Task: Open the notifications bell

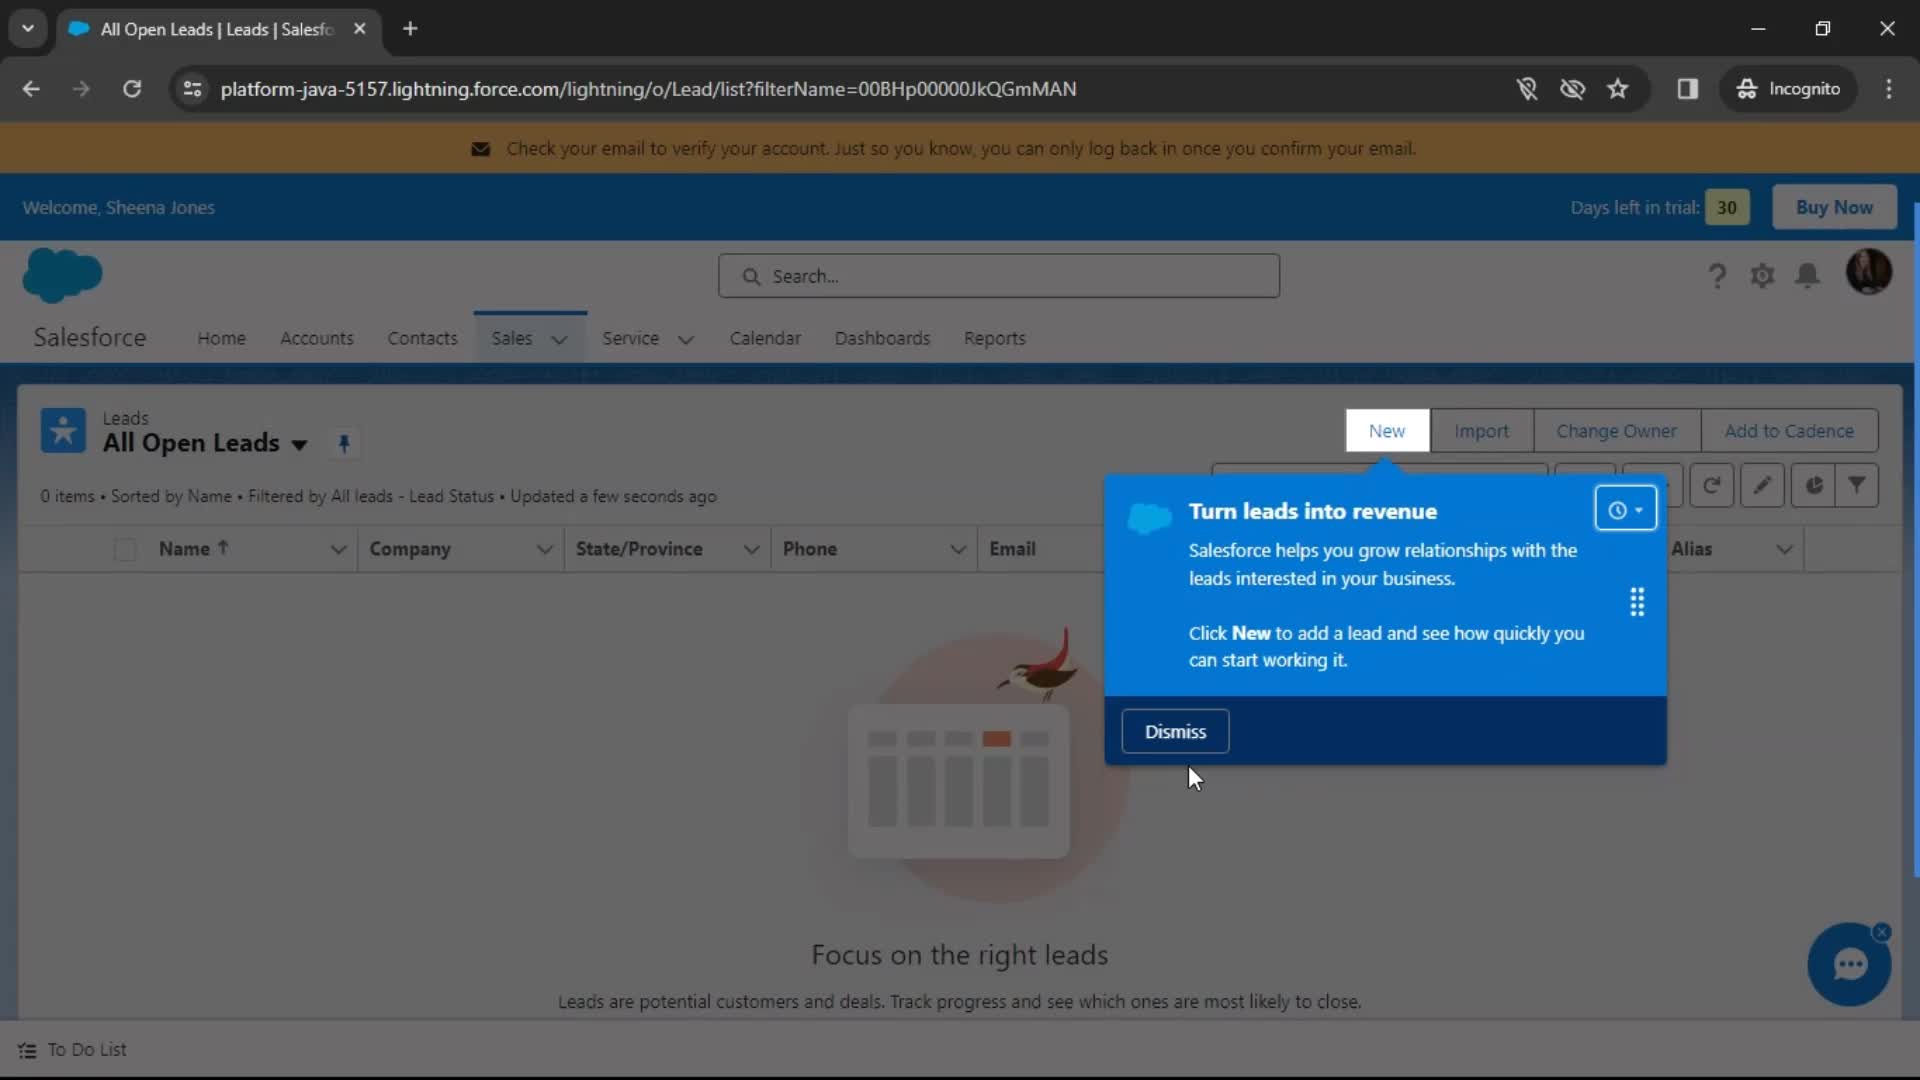Action: coord(1807,275)
